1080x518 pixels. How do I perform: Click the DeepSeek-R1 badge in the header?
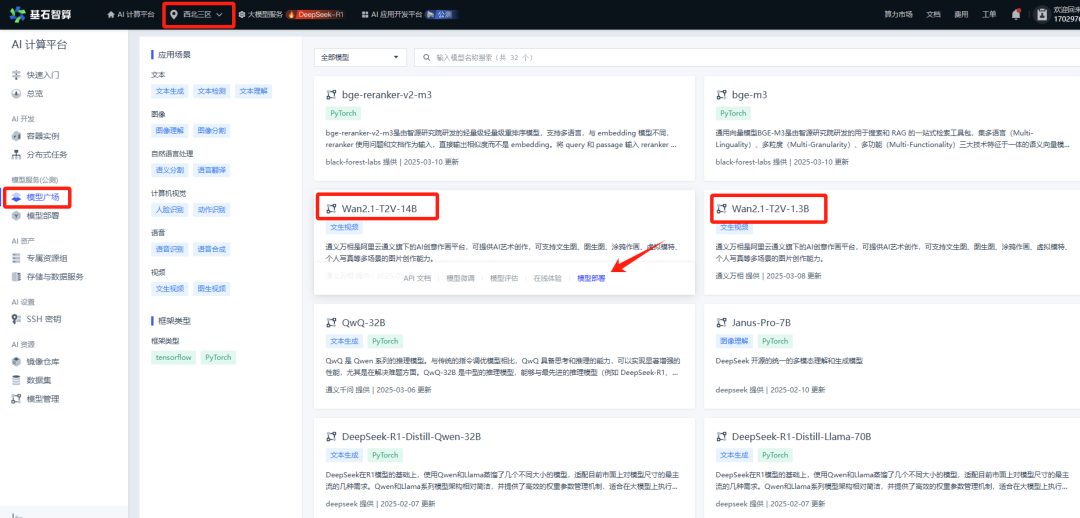pyautogui.click(x=315, y=14)
